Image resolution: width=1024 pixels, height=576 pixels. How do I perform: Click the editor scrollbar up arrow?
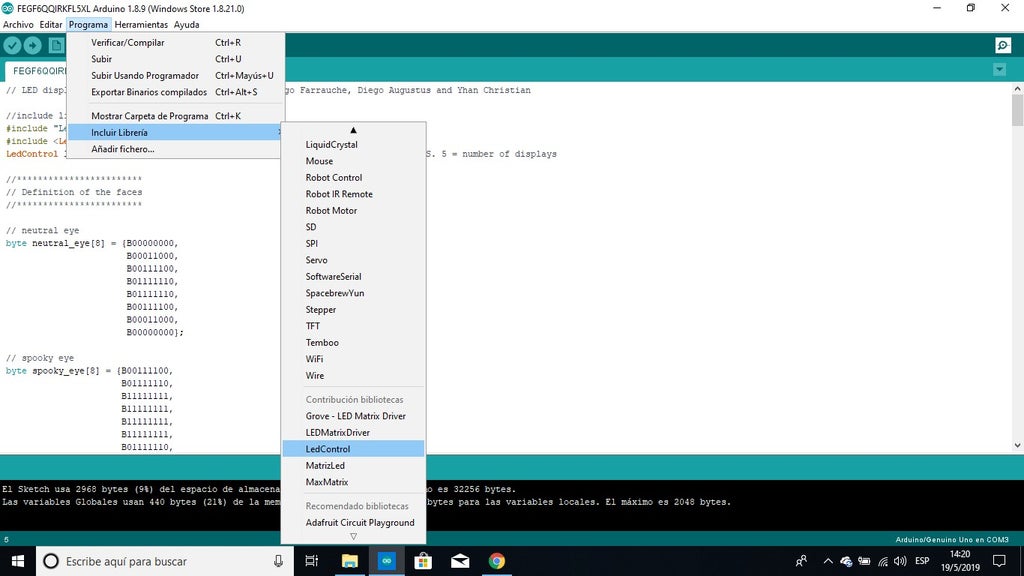pyautogui.click(x=1017, y=88)
